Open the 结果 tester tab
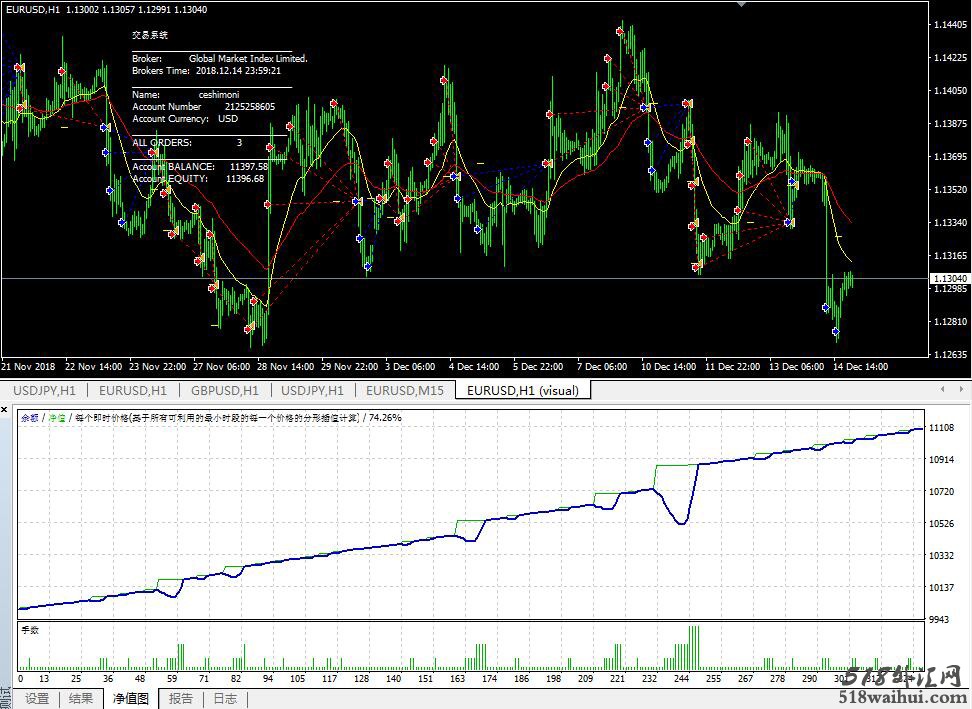 click(x=81, y=699)
